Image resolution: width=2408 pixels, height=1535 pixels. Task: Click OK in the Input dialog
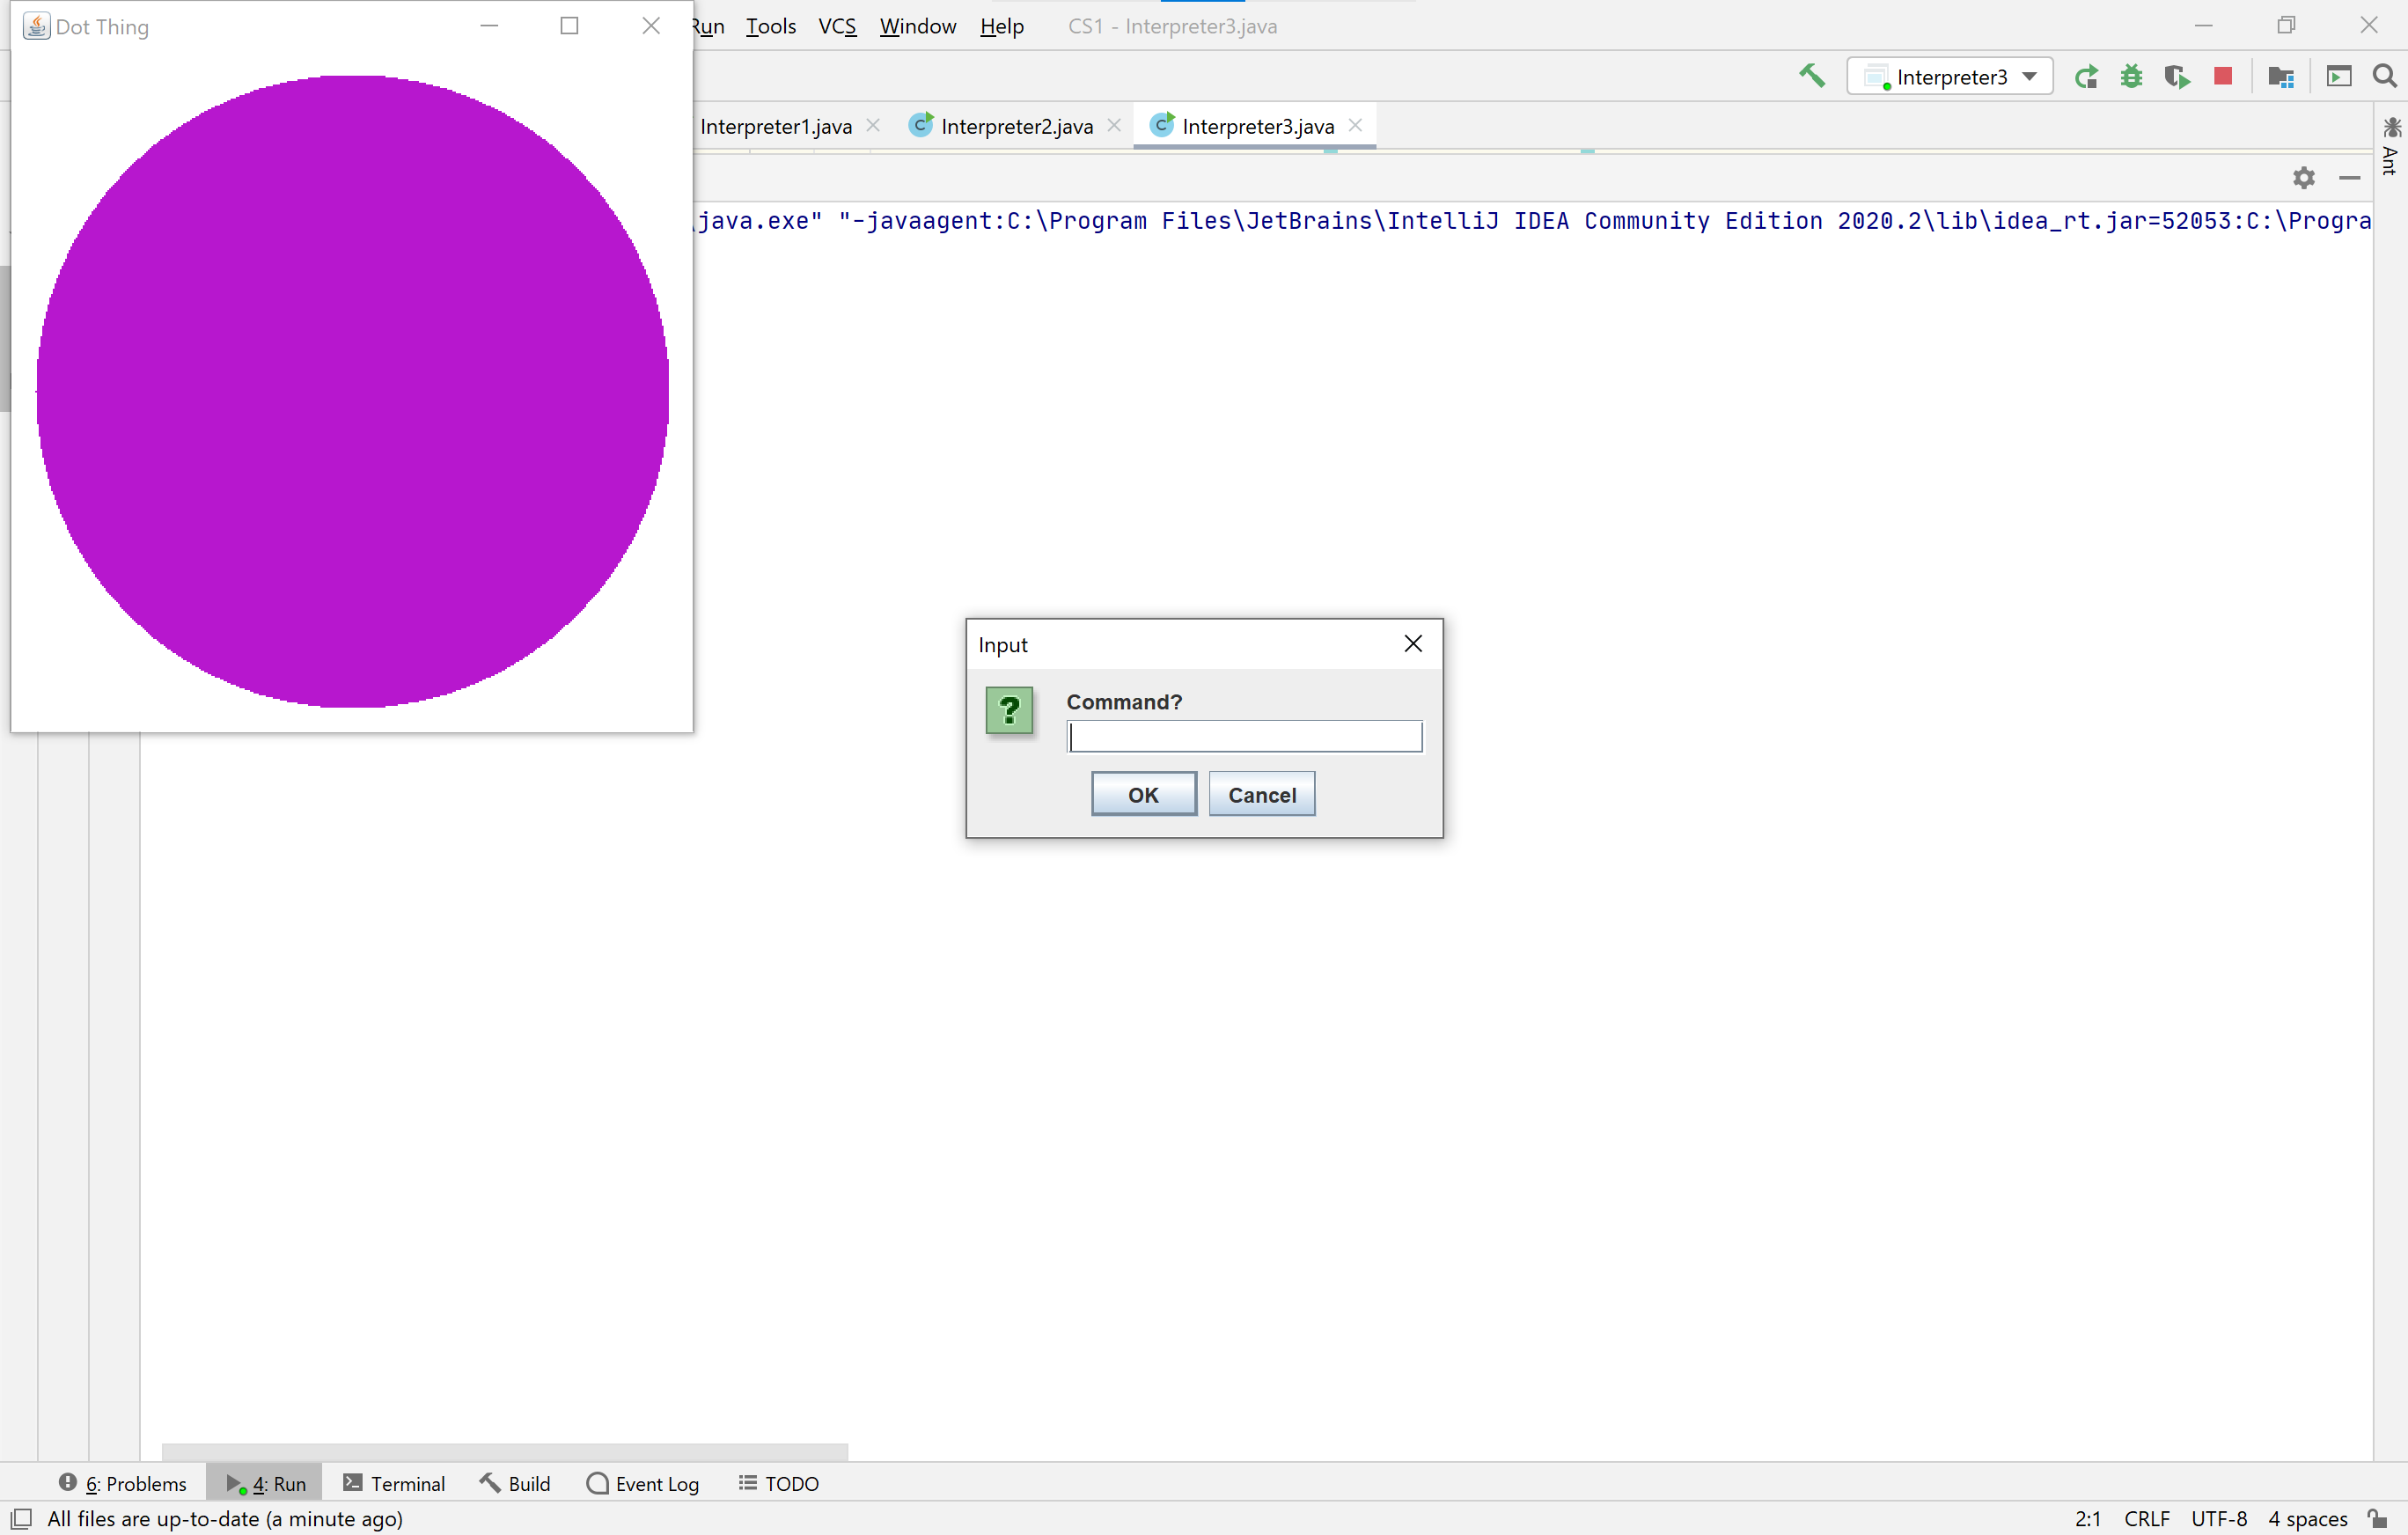(x=1143, y=794)
